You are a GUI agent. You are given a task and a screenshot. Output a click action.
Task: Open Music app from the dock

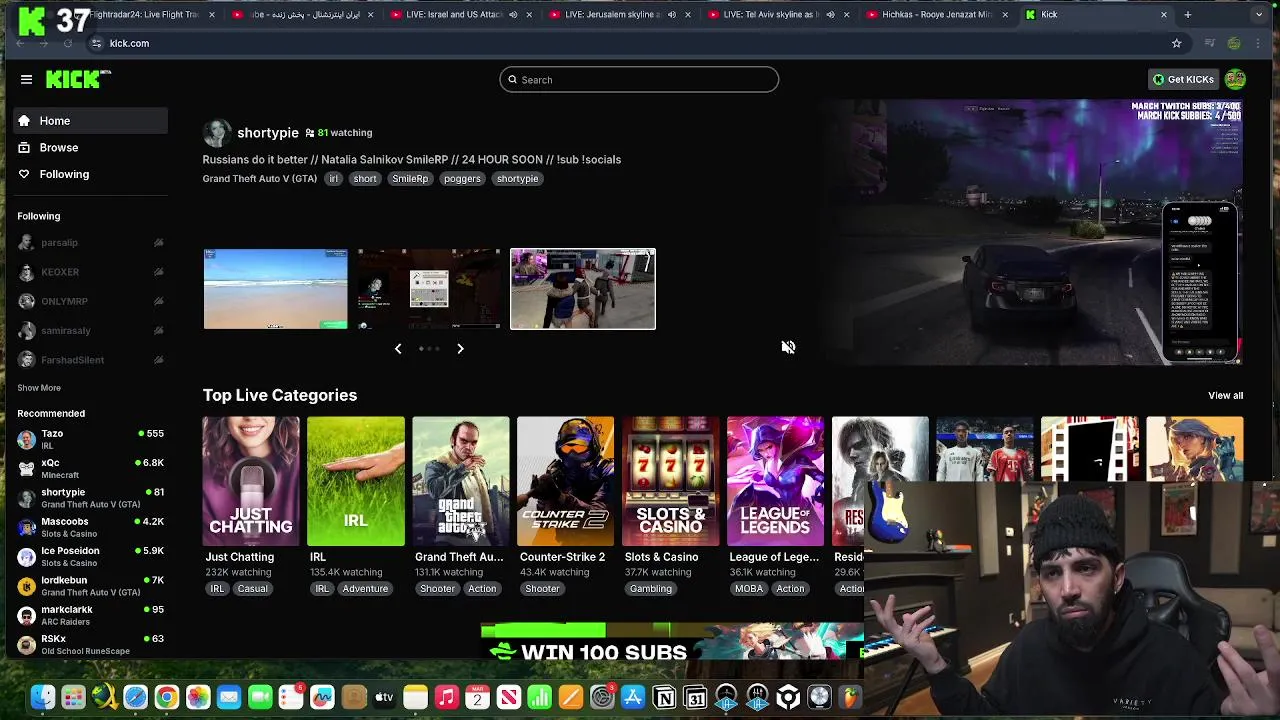pos(446,697)
